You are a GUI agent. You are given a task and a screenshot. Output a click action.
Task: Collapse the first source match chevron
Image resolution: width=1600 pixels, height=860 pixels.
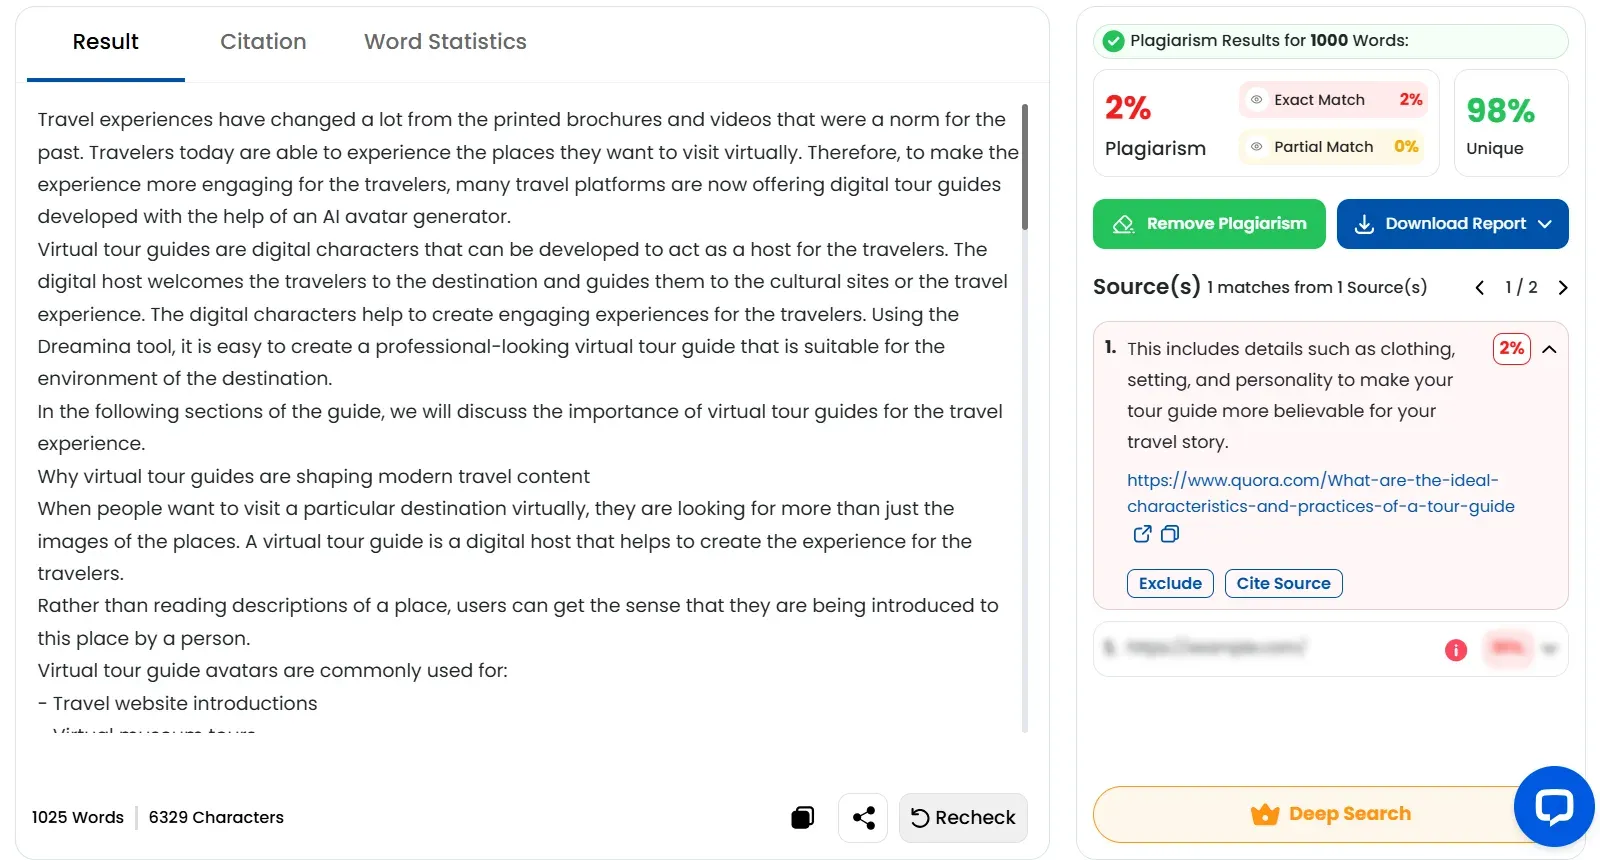pyautogui.click(x=1550, y=349)
